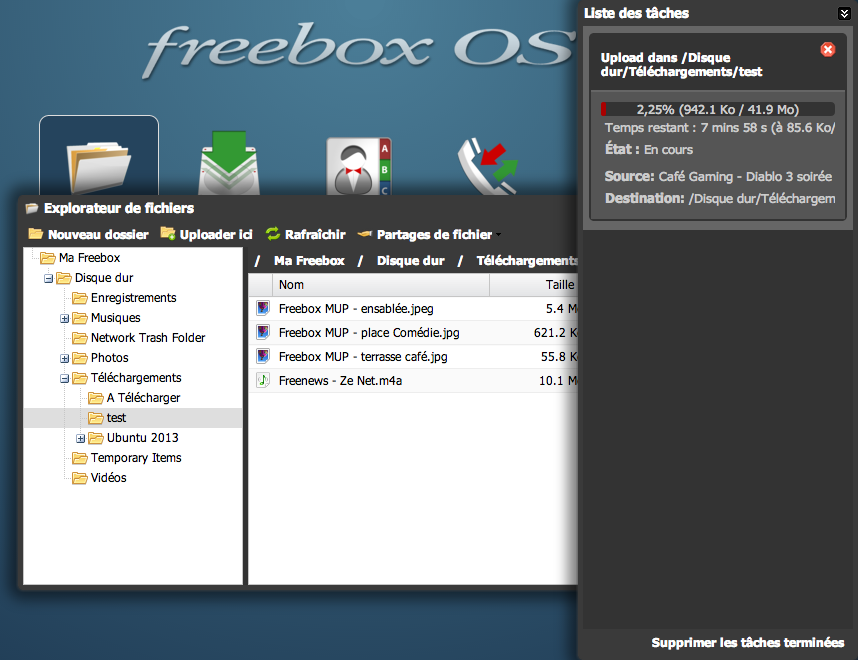Click the A Télécharger folder icon
The height and width of the screenshot is (660, 858).
pyautogui.click(x=96, y=398)
